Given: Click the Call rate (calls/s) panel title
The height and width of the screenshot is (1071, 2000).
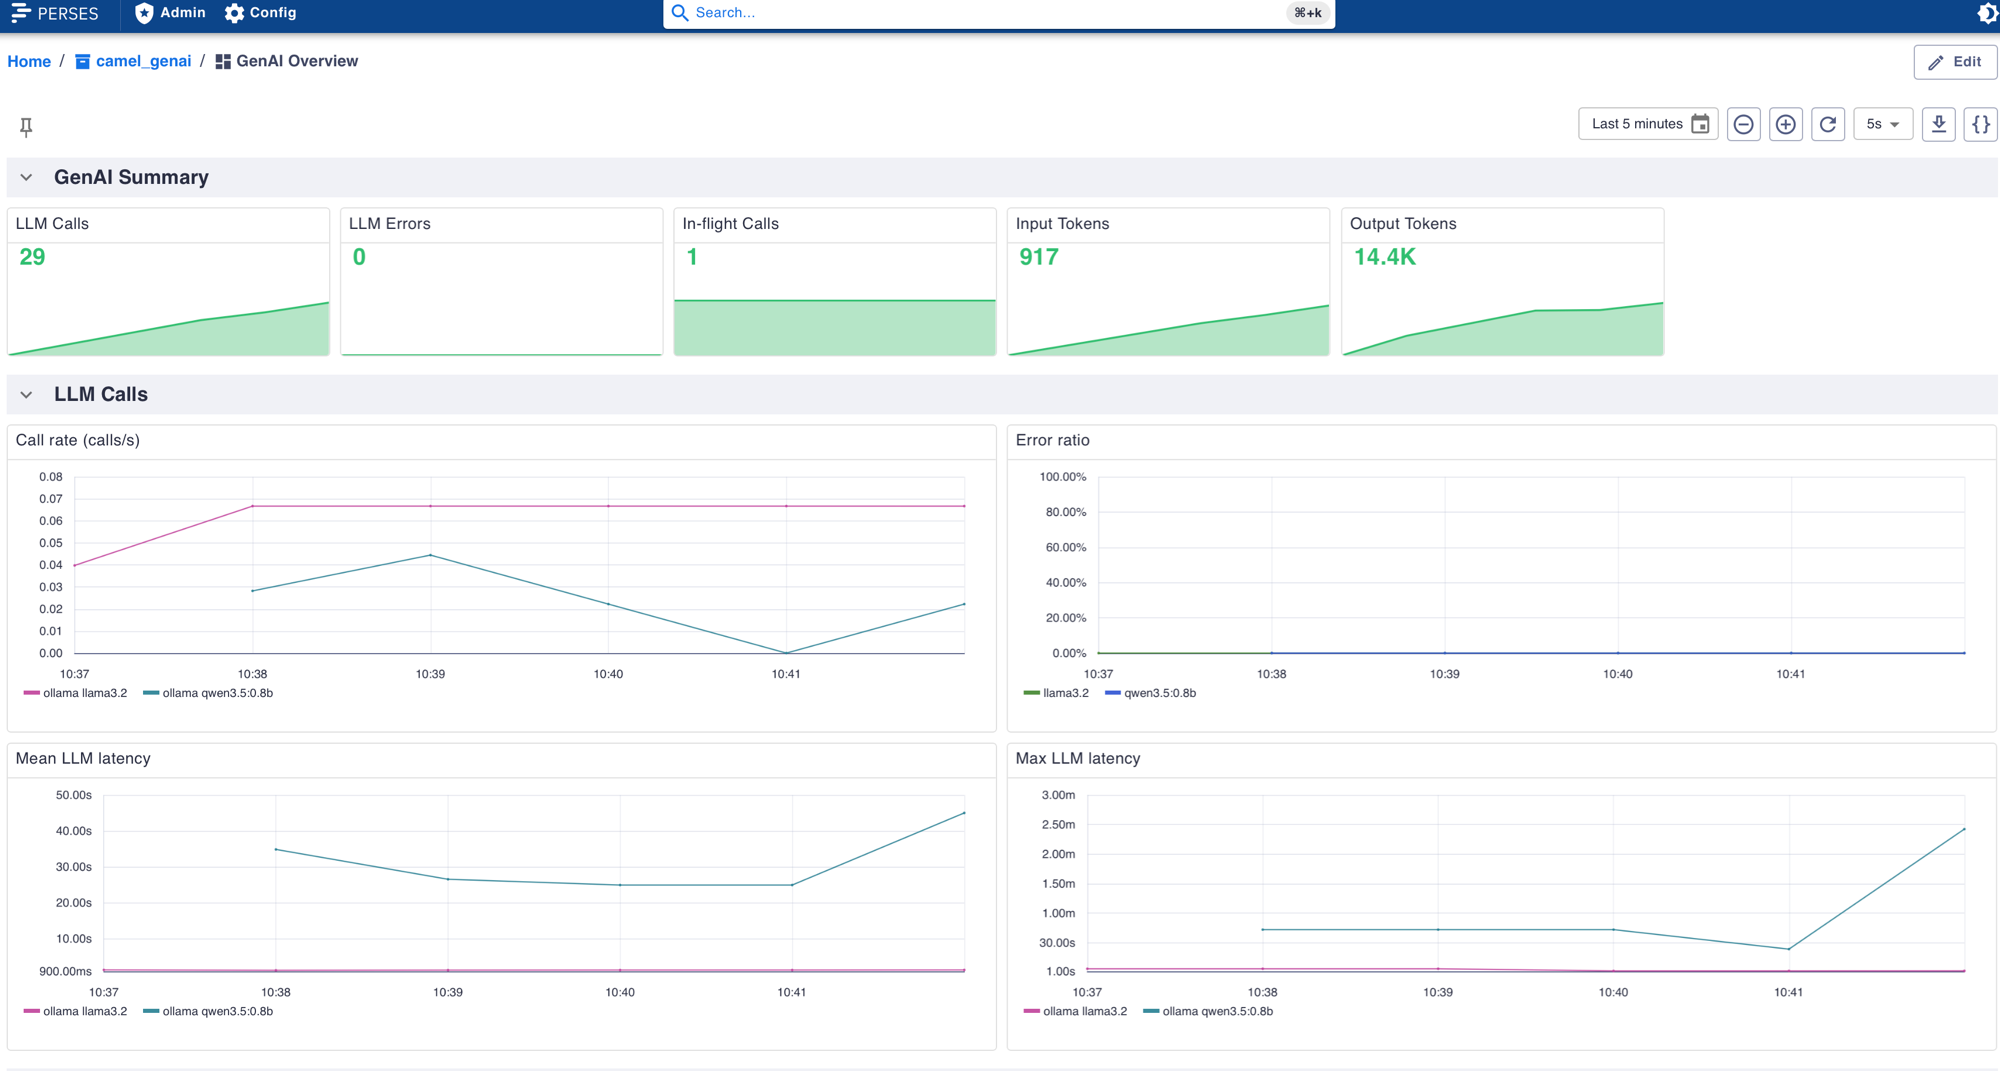Looking at the screenshot, I should tap(78, 440).
